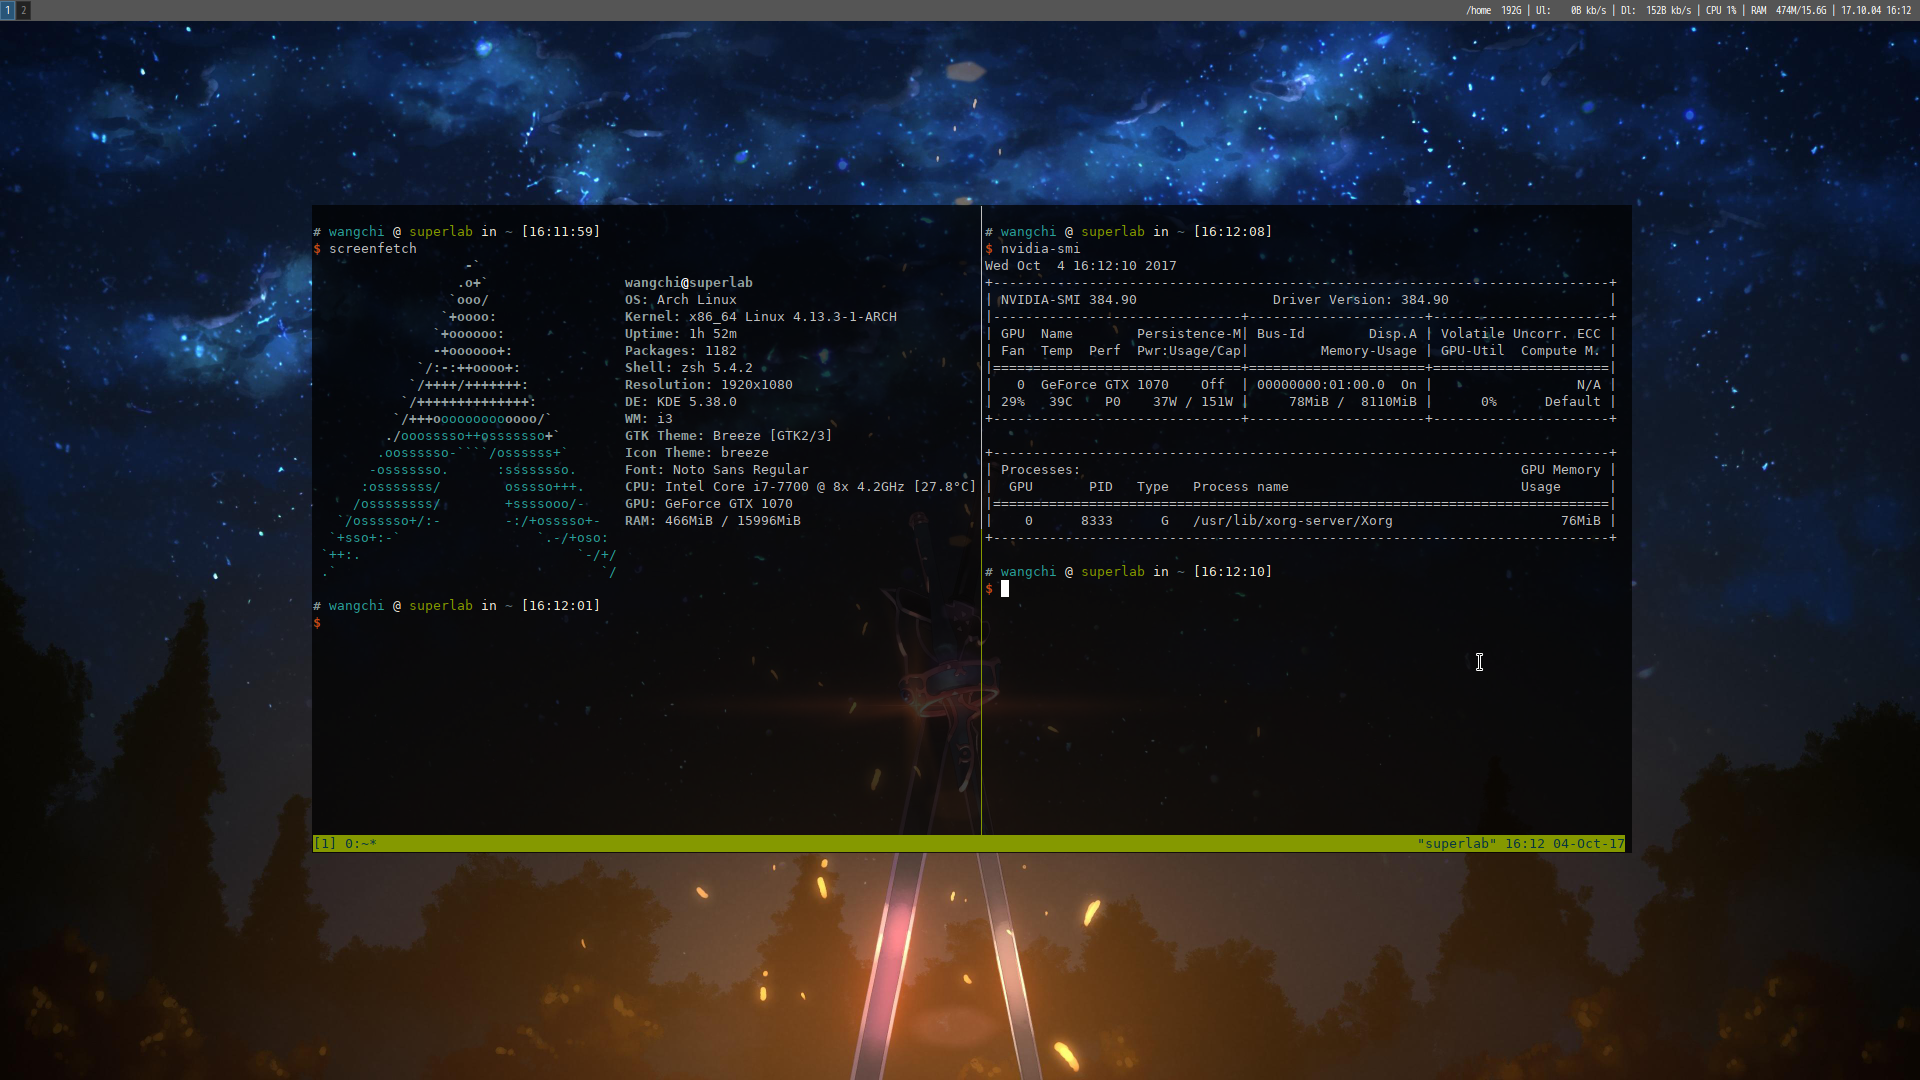Click the memory usage '78MiB / 8110MiB'
Image resolution: width=1920 pixels, height=1080 pixels.
(x=1352, y=402)
